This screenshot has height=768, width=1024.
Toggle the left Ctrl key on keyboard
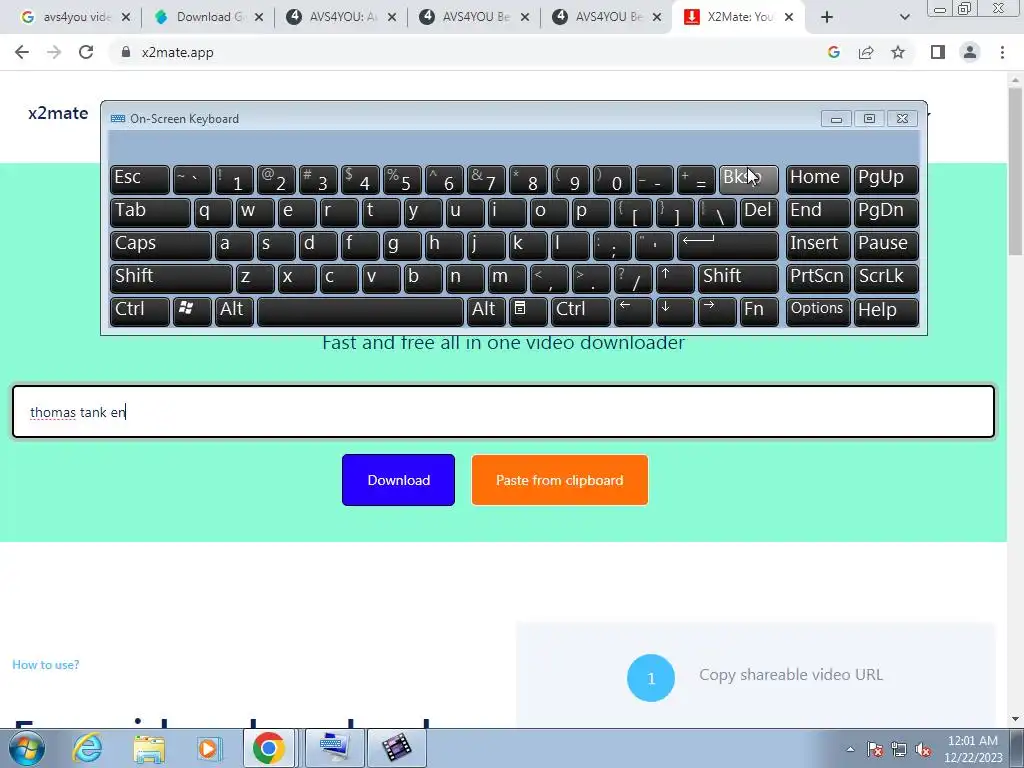(x=140, y=312)
